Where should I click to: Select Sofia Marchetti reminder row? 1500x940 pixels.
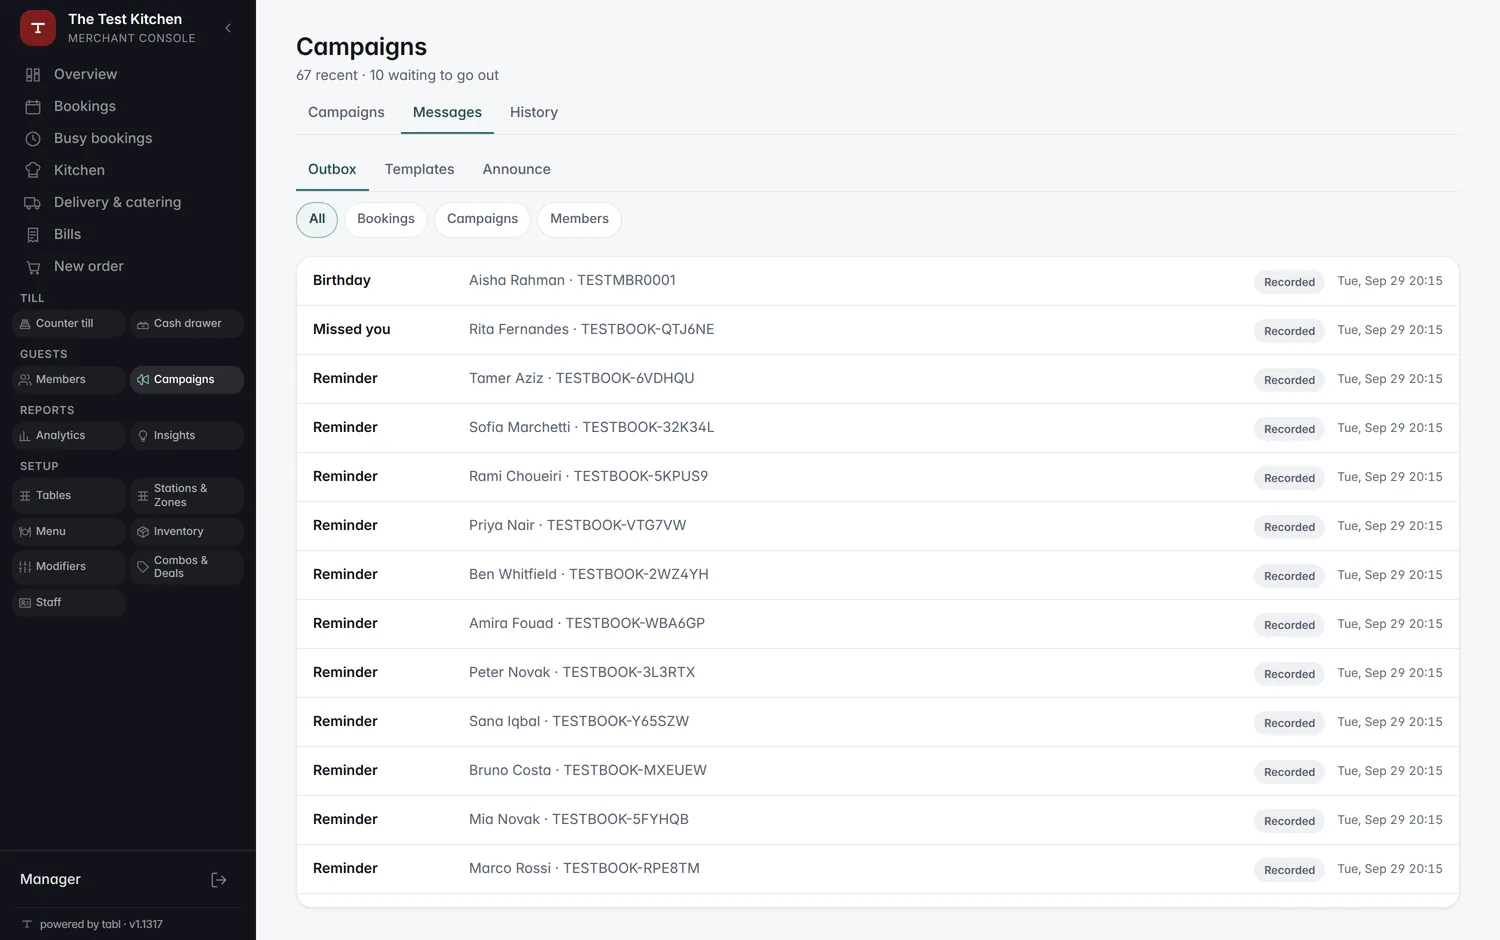click(878, 428)
